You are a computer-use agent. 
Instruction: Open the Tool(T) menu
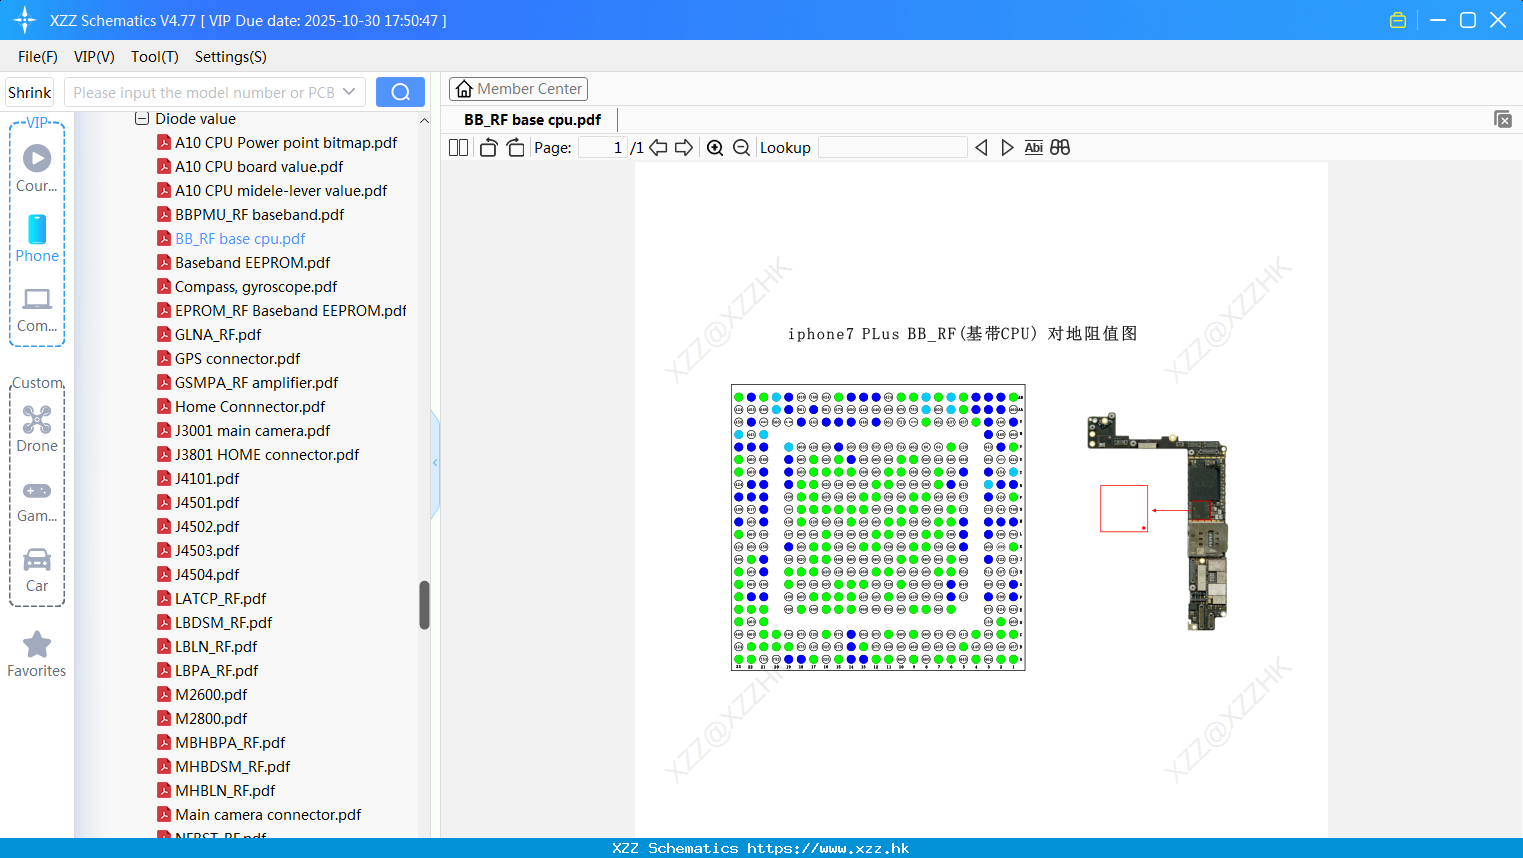155,57
